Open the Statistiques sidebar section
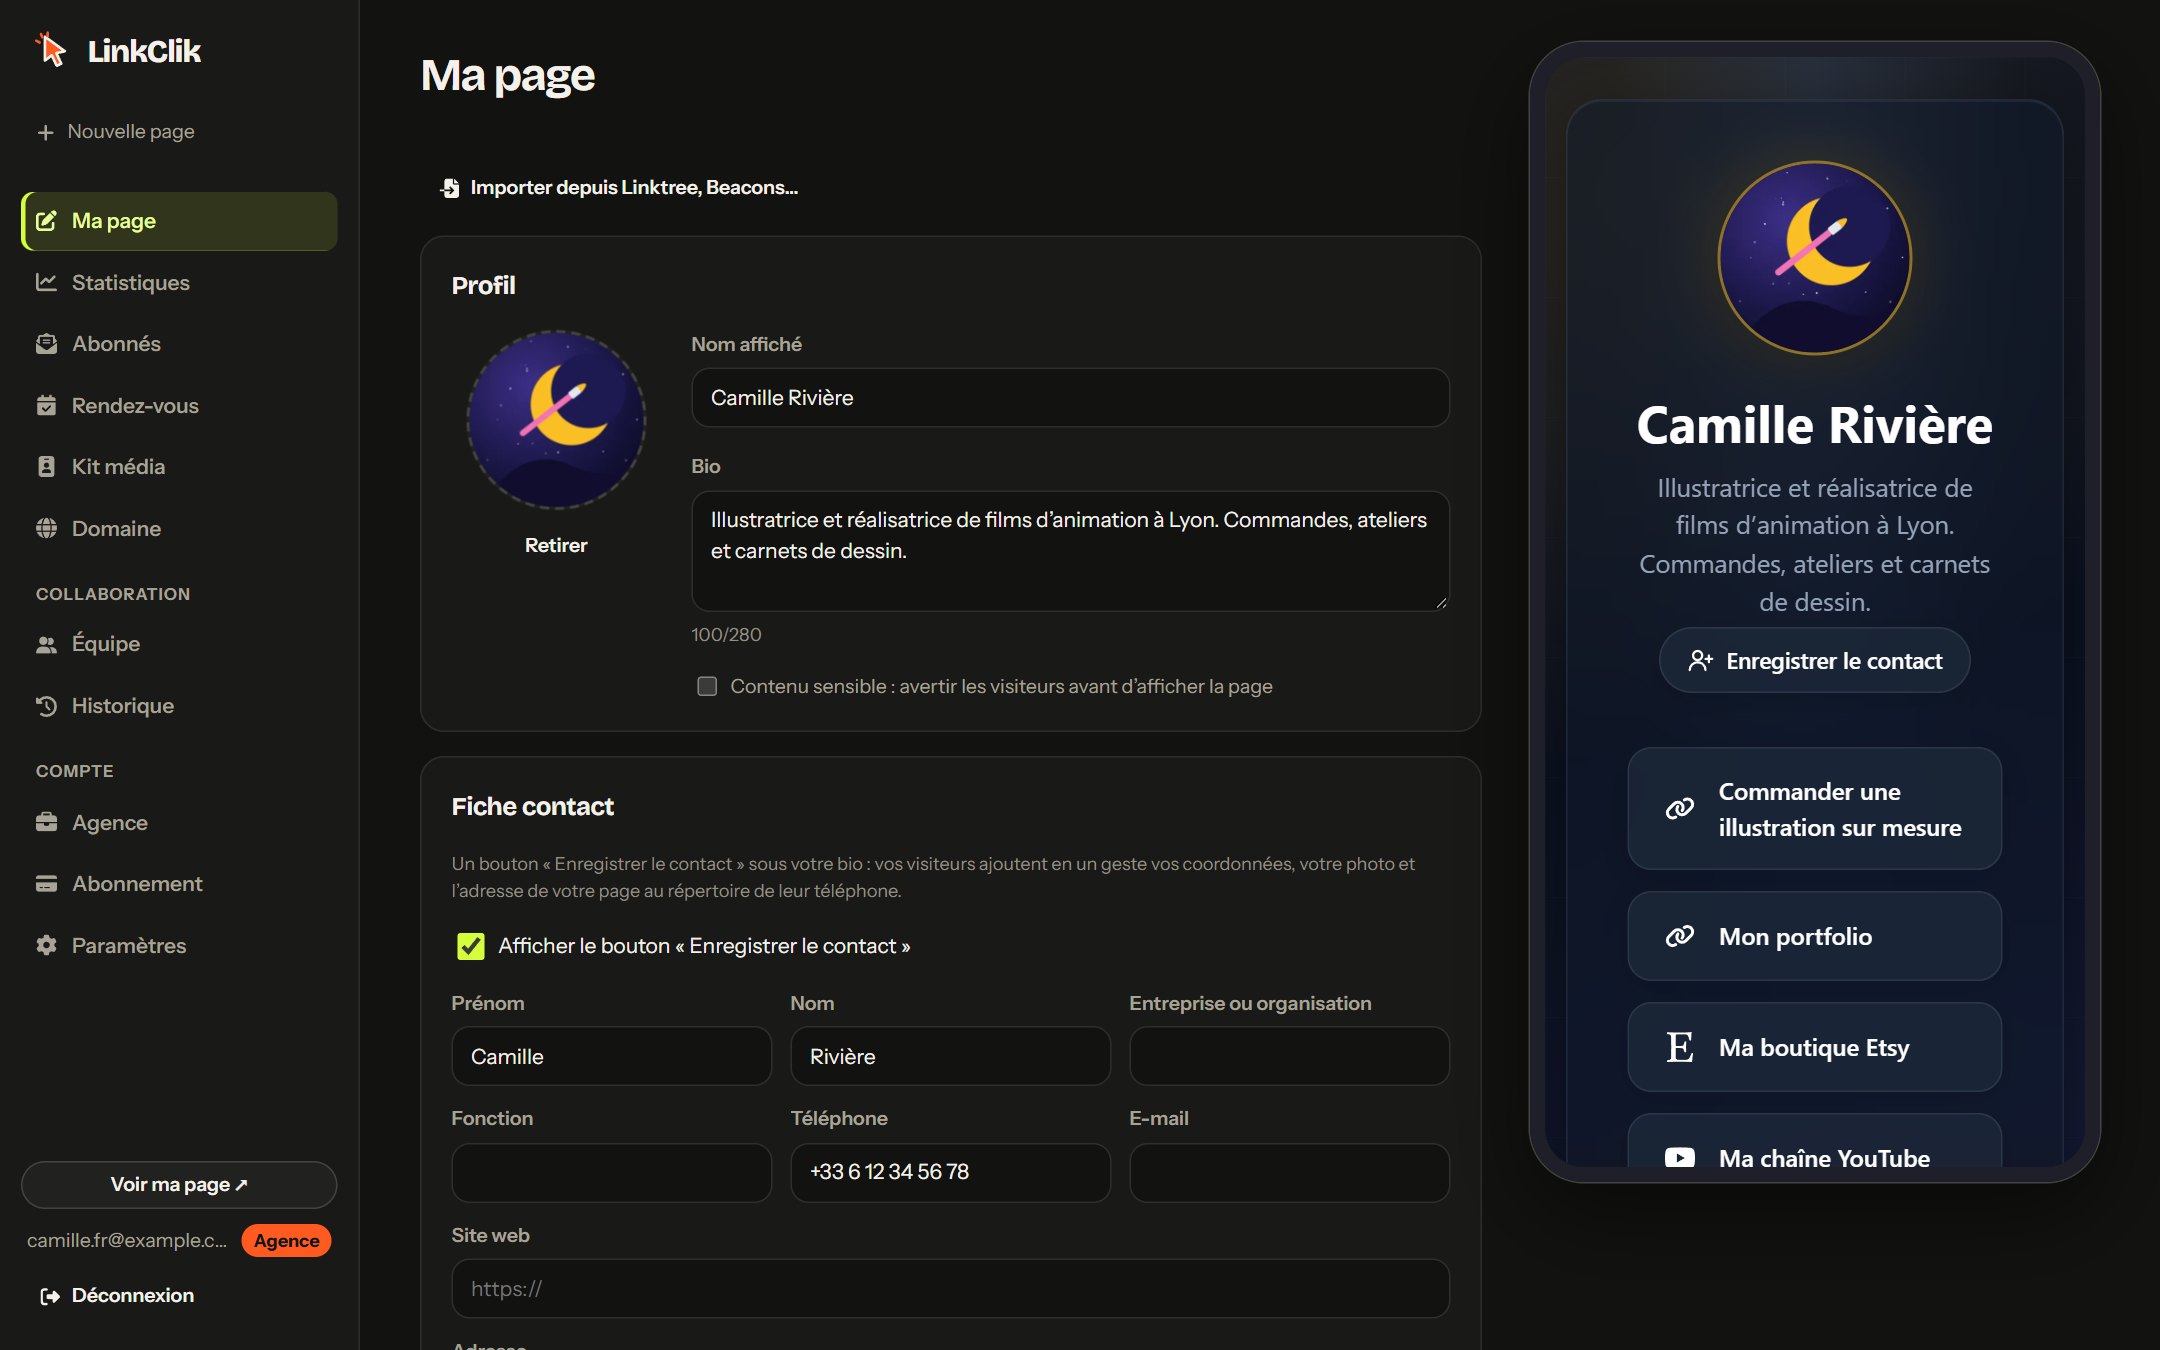The width and height of the screenshot is (2160, 1350). tap(179, 282)
